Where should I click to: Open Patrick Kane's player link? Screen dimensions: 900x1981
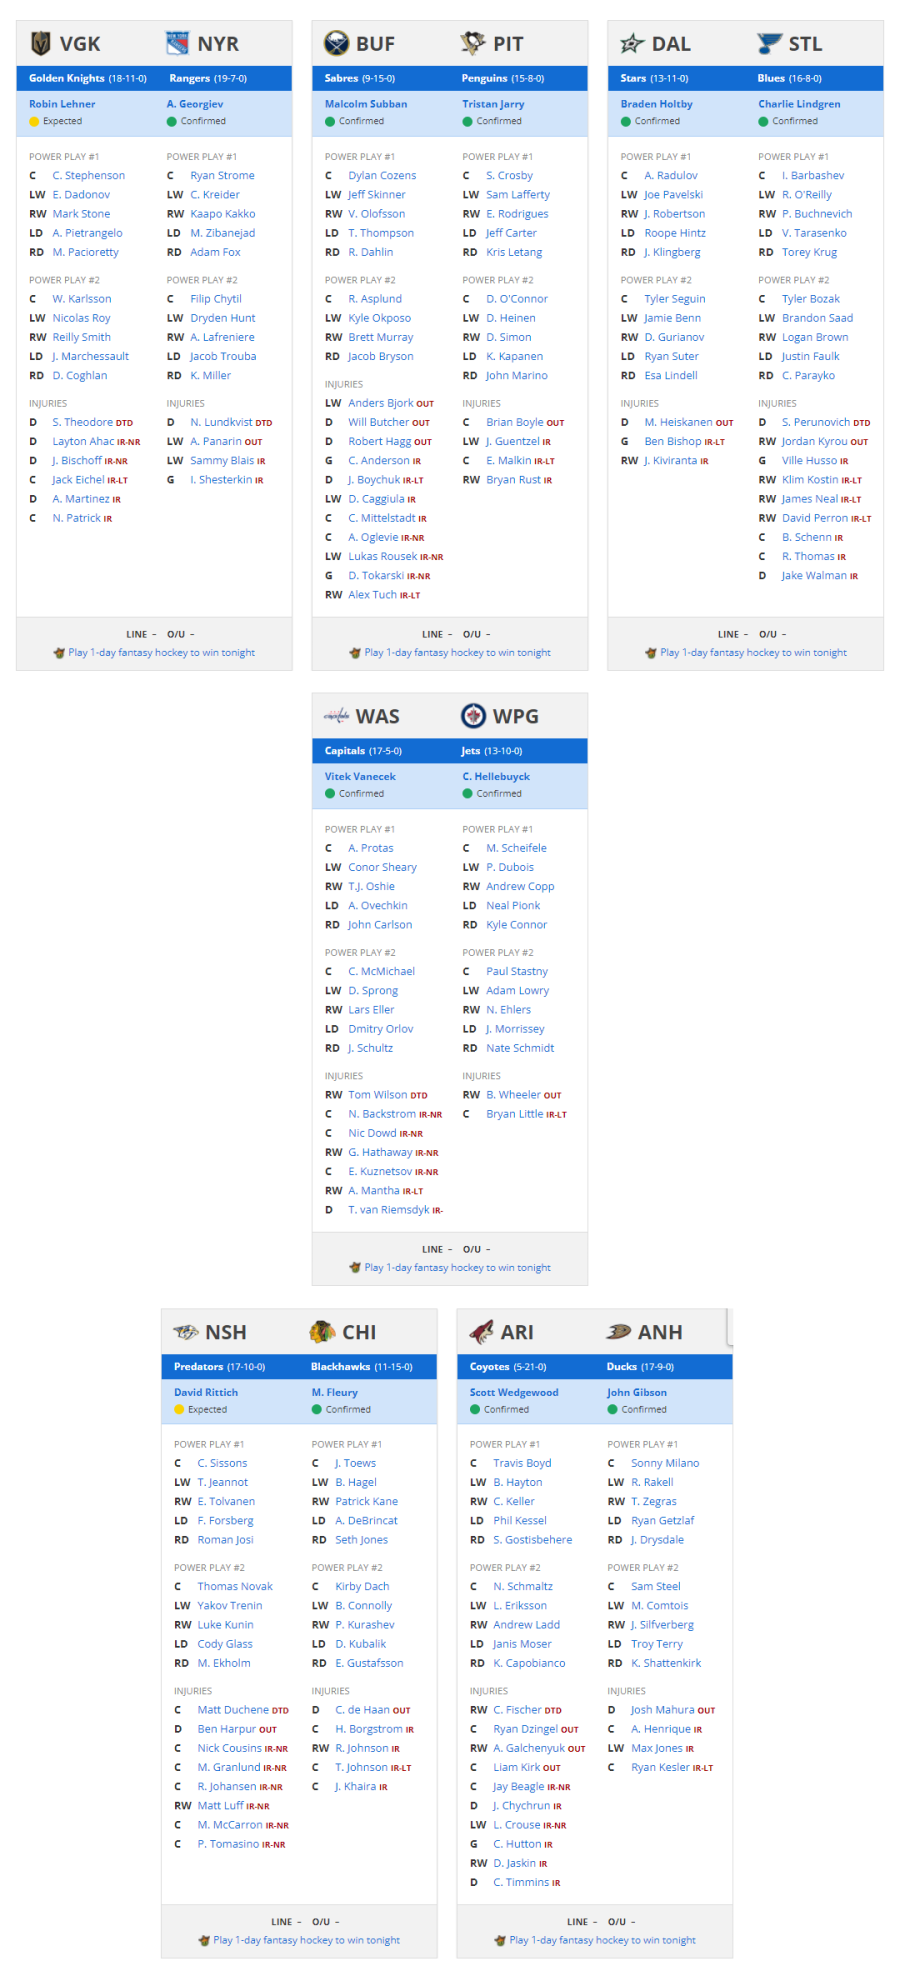click(x=366, y=1501)
